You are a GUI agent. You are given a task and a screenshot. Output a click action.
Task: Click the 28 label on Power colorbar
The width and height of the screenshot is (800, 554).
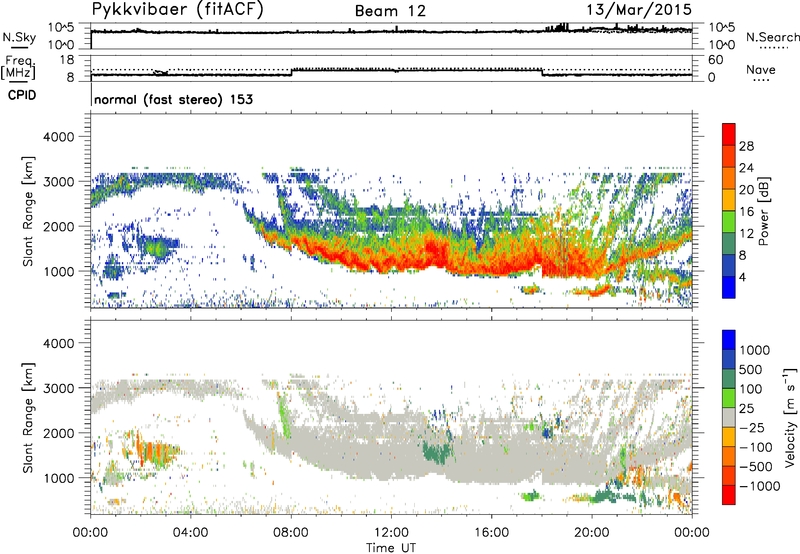pos(746,146)
